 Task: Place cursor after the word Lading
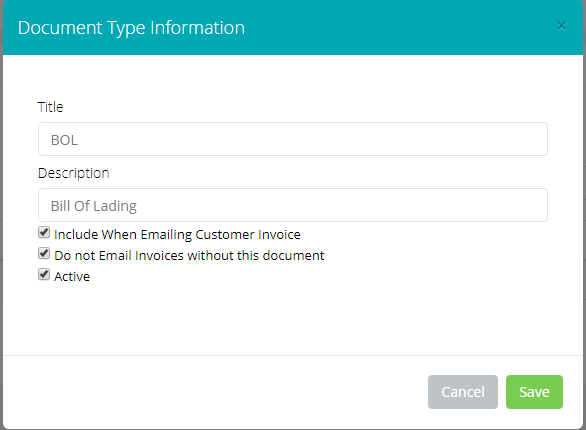[138, 206]
